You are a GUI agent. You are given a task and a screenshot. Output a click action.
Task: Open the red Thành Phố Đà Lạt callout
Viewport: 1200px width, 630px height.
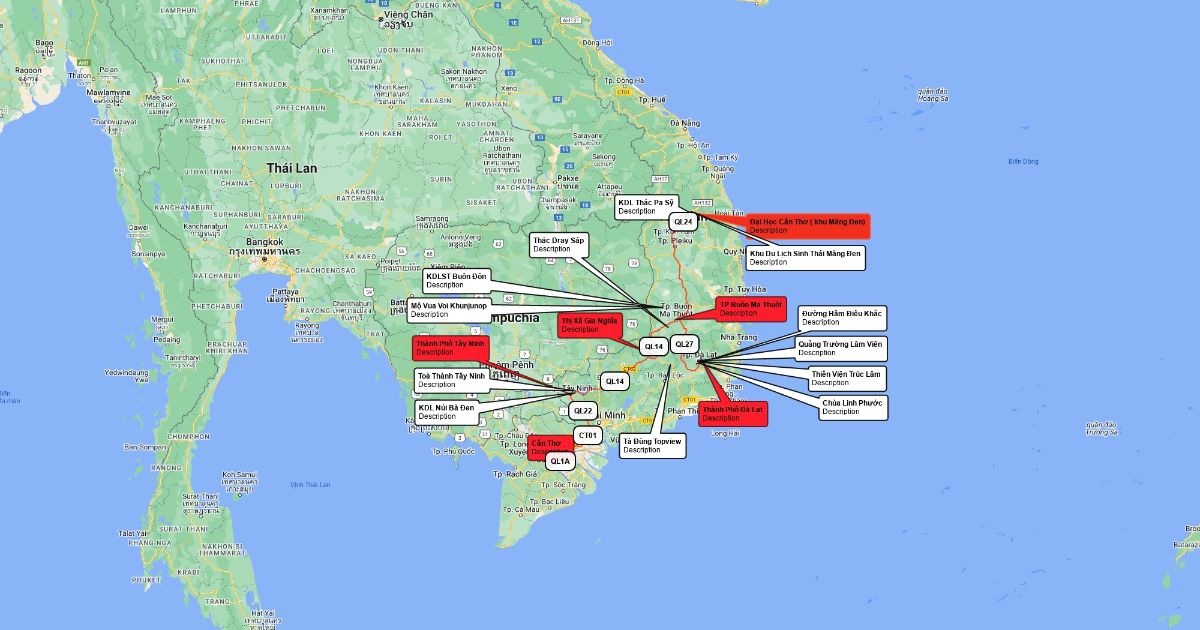point(732,414)
